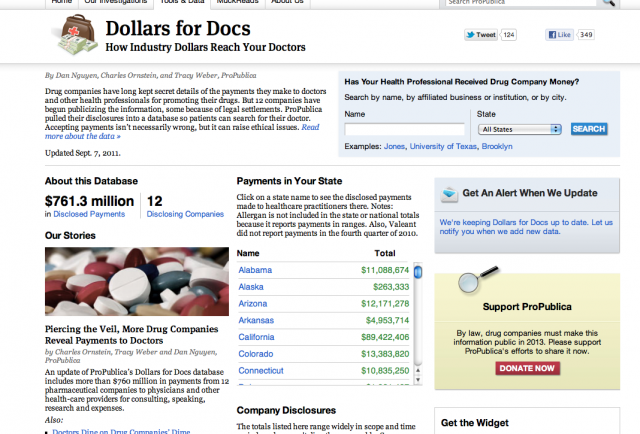Click the Get An Alert When We Update heading

tap(530, 193)
